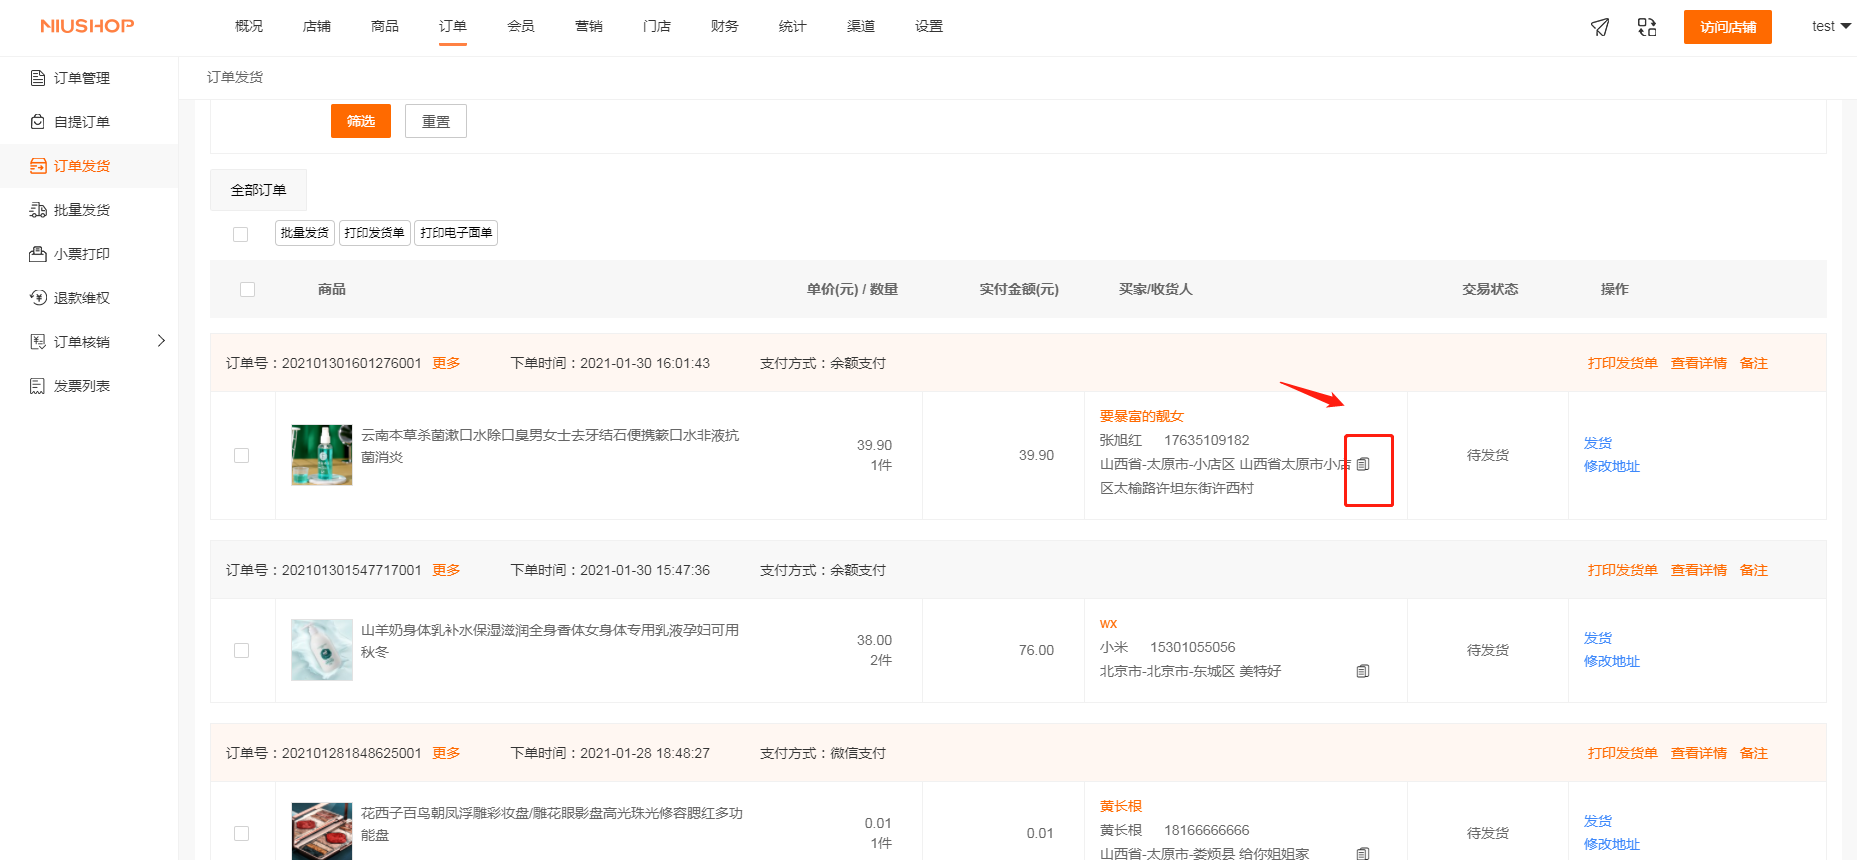Click the paper plane icon in header
Image resolution: width=1857 pixels, height=860 pixels.
coord(1600,27)
